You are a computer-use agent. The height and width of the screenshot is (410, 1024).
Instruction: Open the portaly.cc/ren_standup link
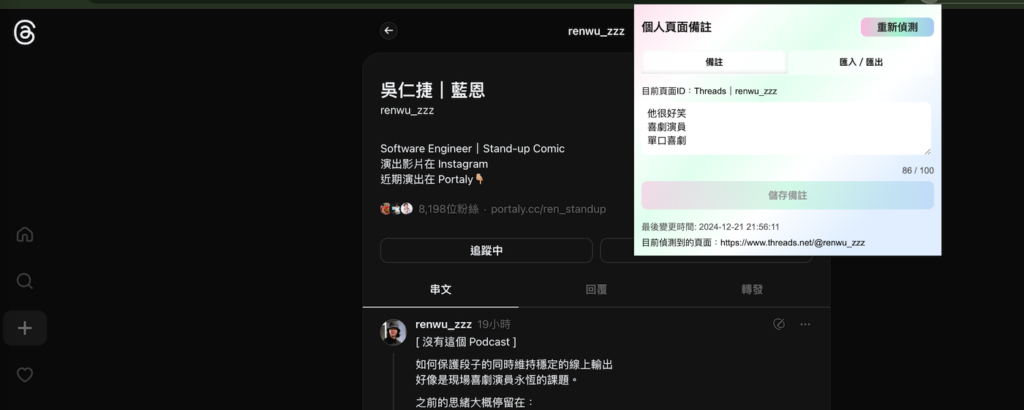pos(549,209)
